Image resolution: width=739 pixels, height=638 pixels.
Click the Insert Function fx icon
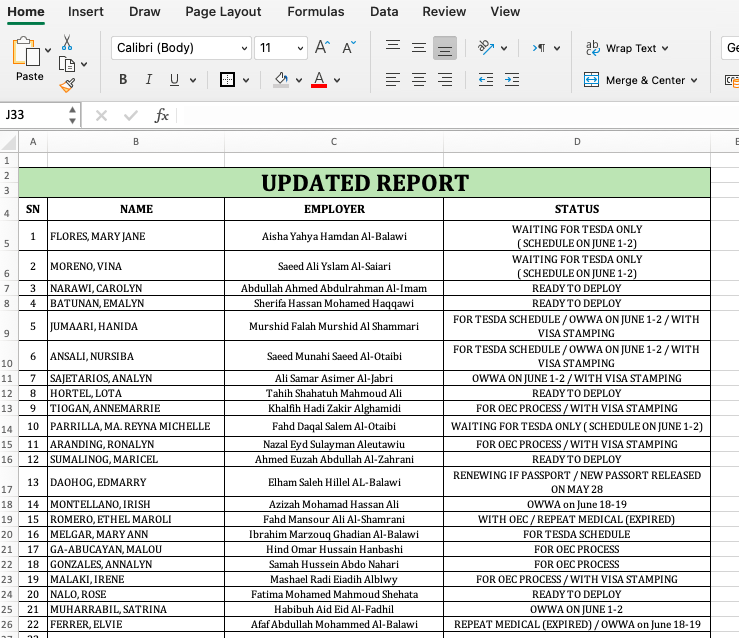[x=162, y=115]
